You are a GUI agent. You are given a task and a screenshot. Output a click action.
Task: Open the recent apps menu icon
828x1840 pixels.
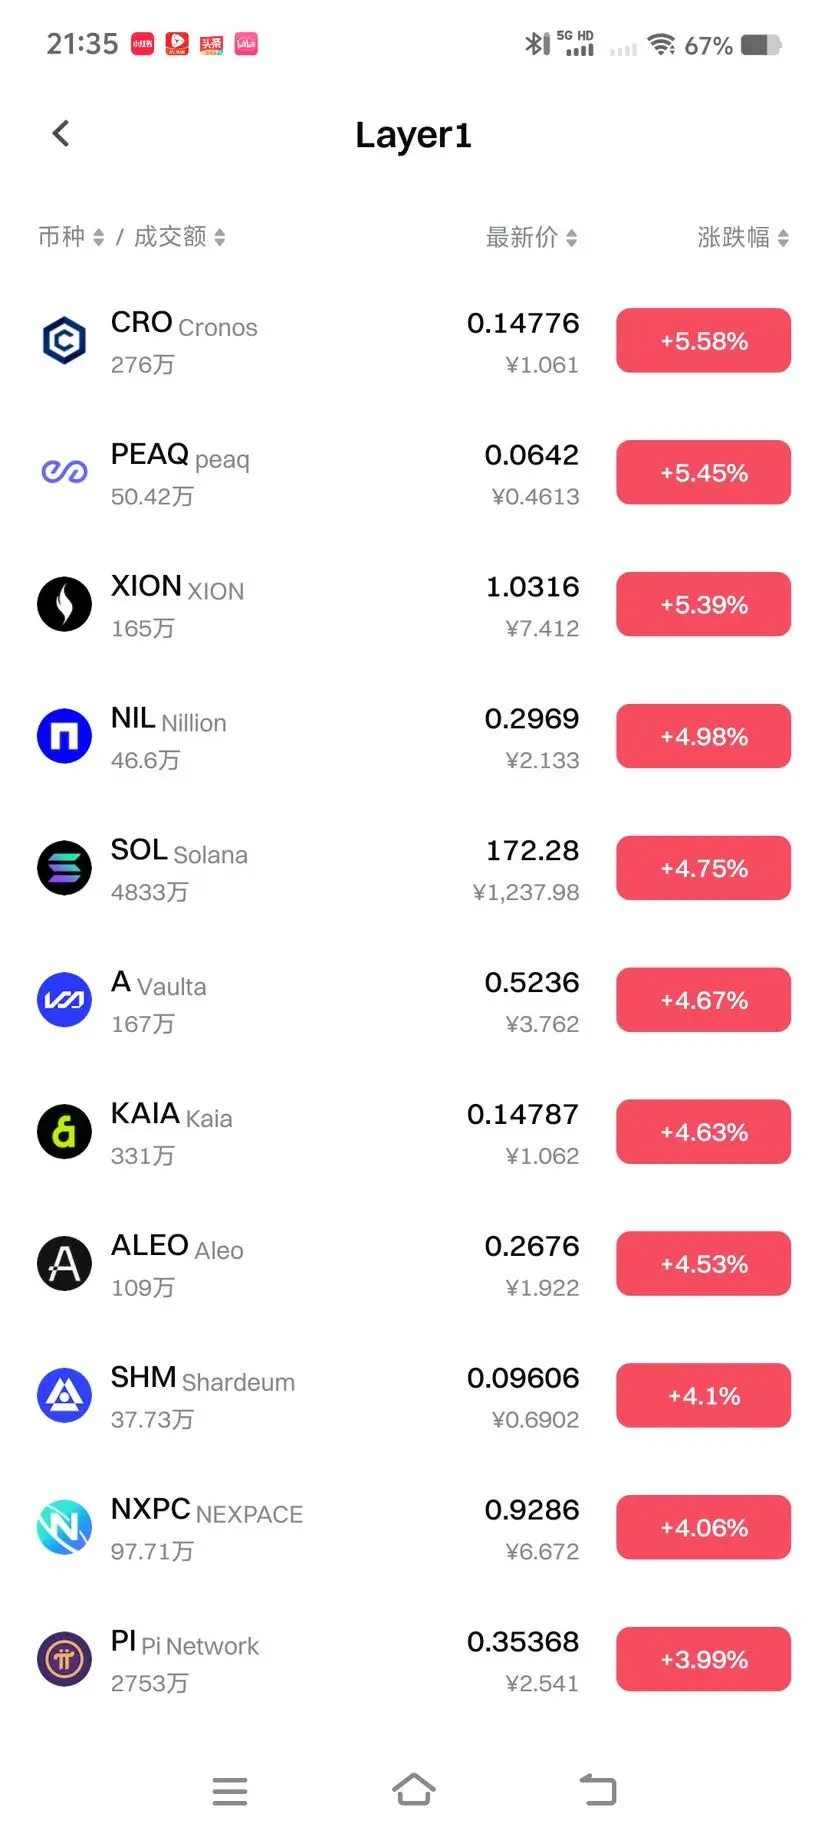pos(230,1791)
